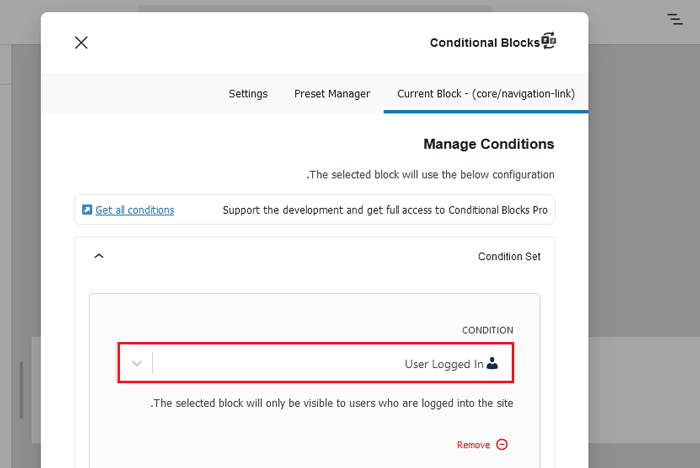Screen dimensions: 700x468
Task: Follow the Get all conditions link
Action: (x=134, y=210)
